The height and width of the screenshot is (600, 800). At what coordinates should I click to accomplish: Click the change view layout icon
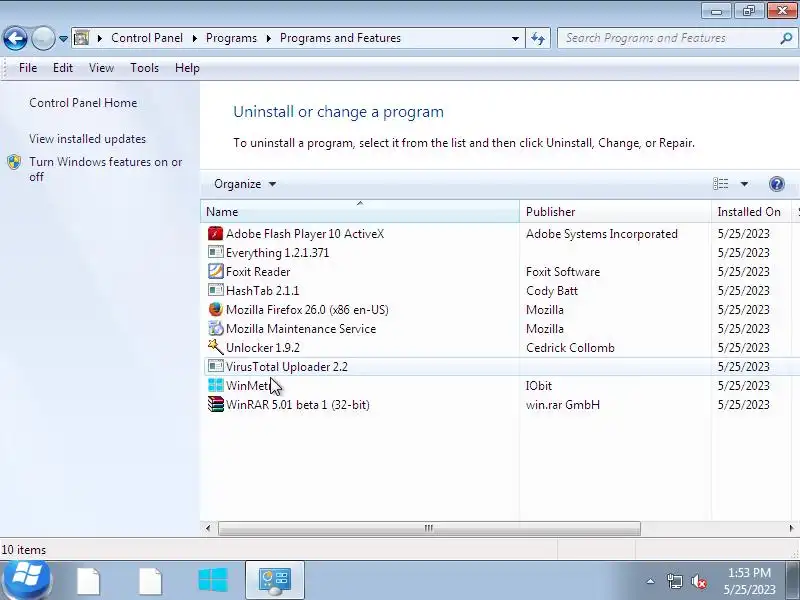[x=720, y=184]
